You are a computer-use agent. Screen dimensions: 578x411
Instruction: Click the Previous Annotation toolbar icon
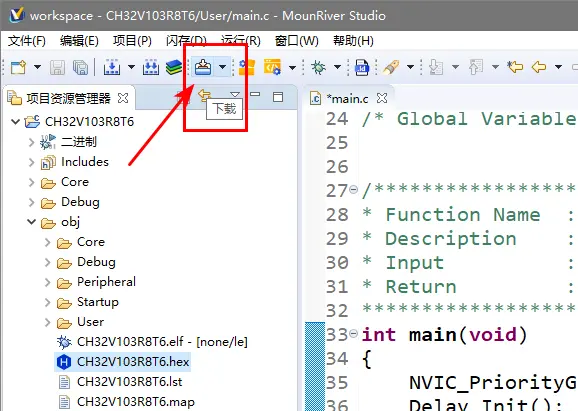point(476,67)
